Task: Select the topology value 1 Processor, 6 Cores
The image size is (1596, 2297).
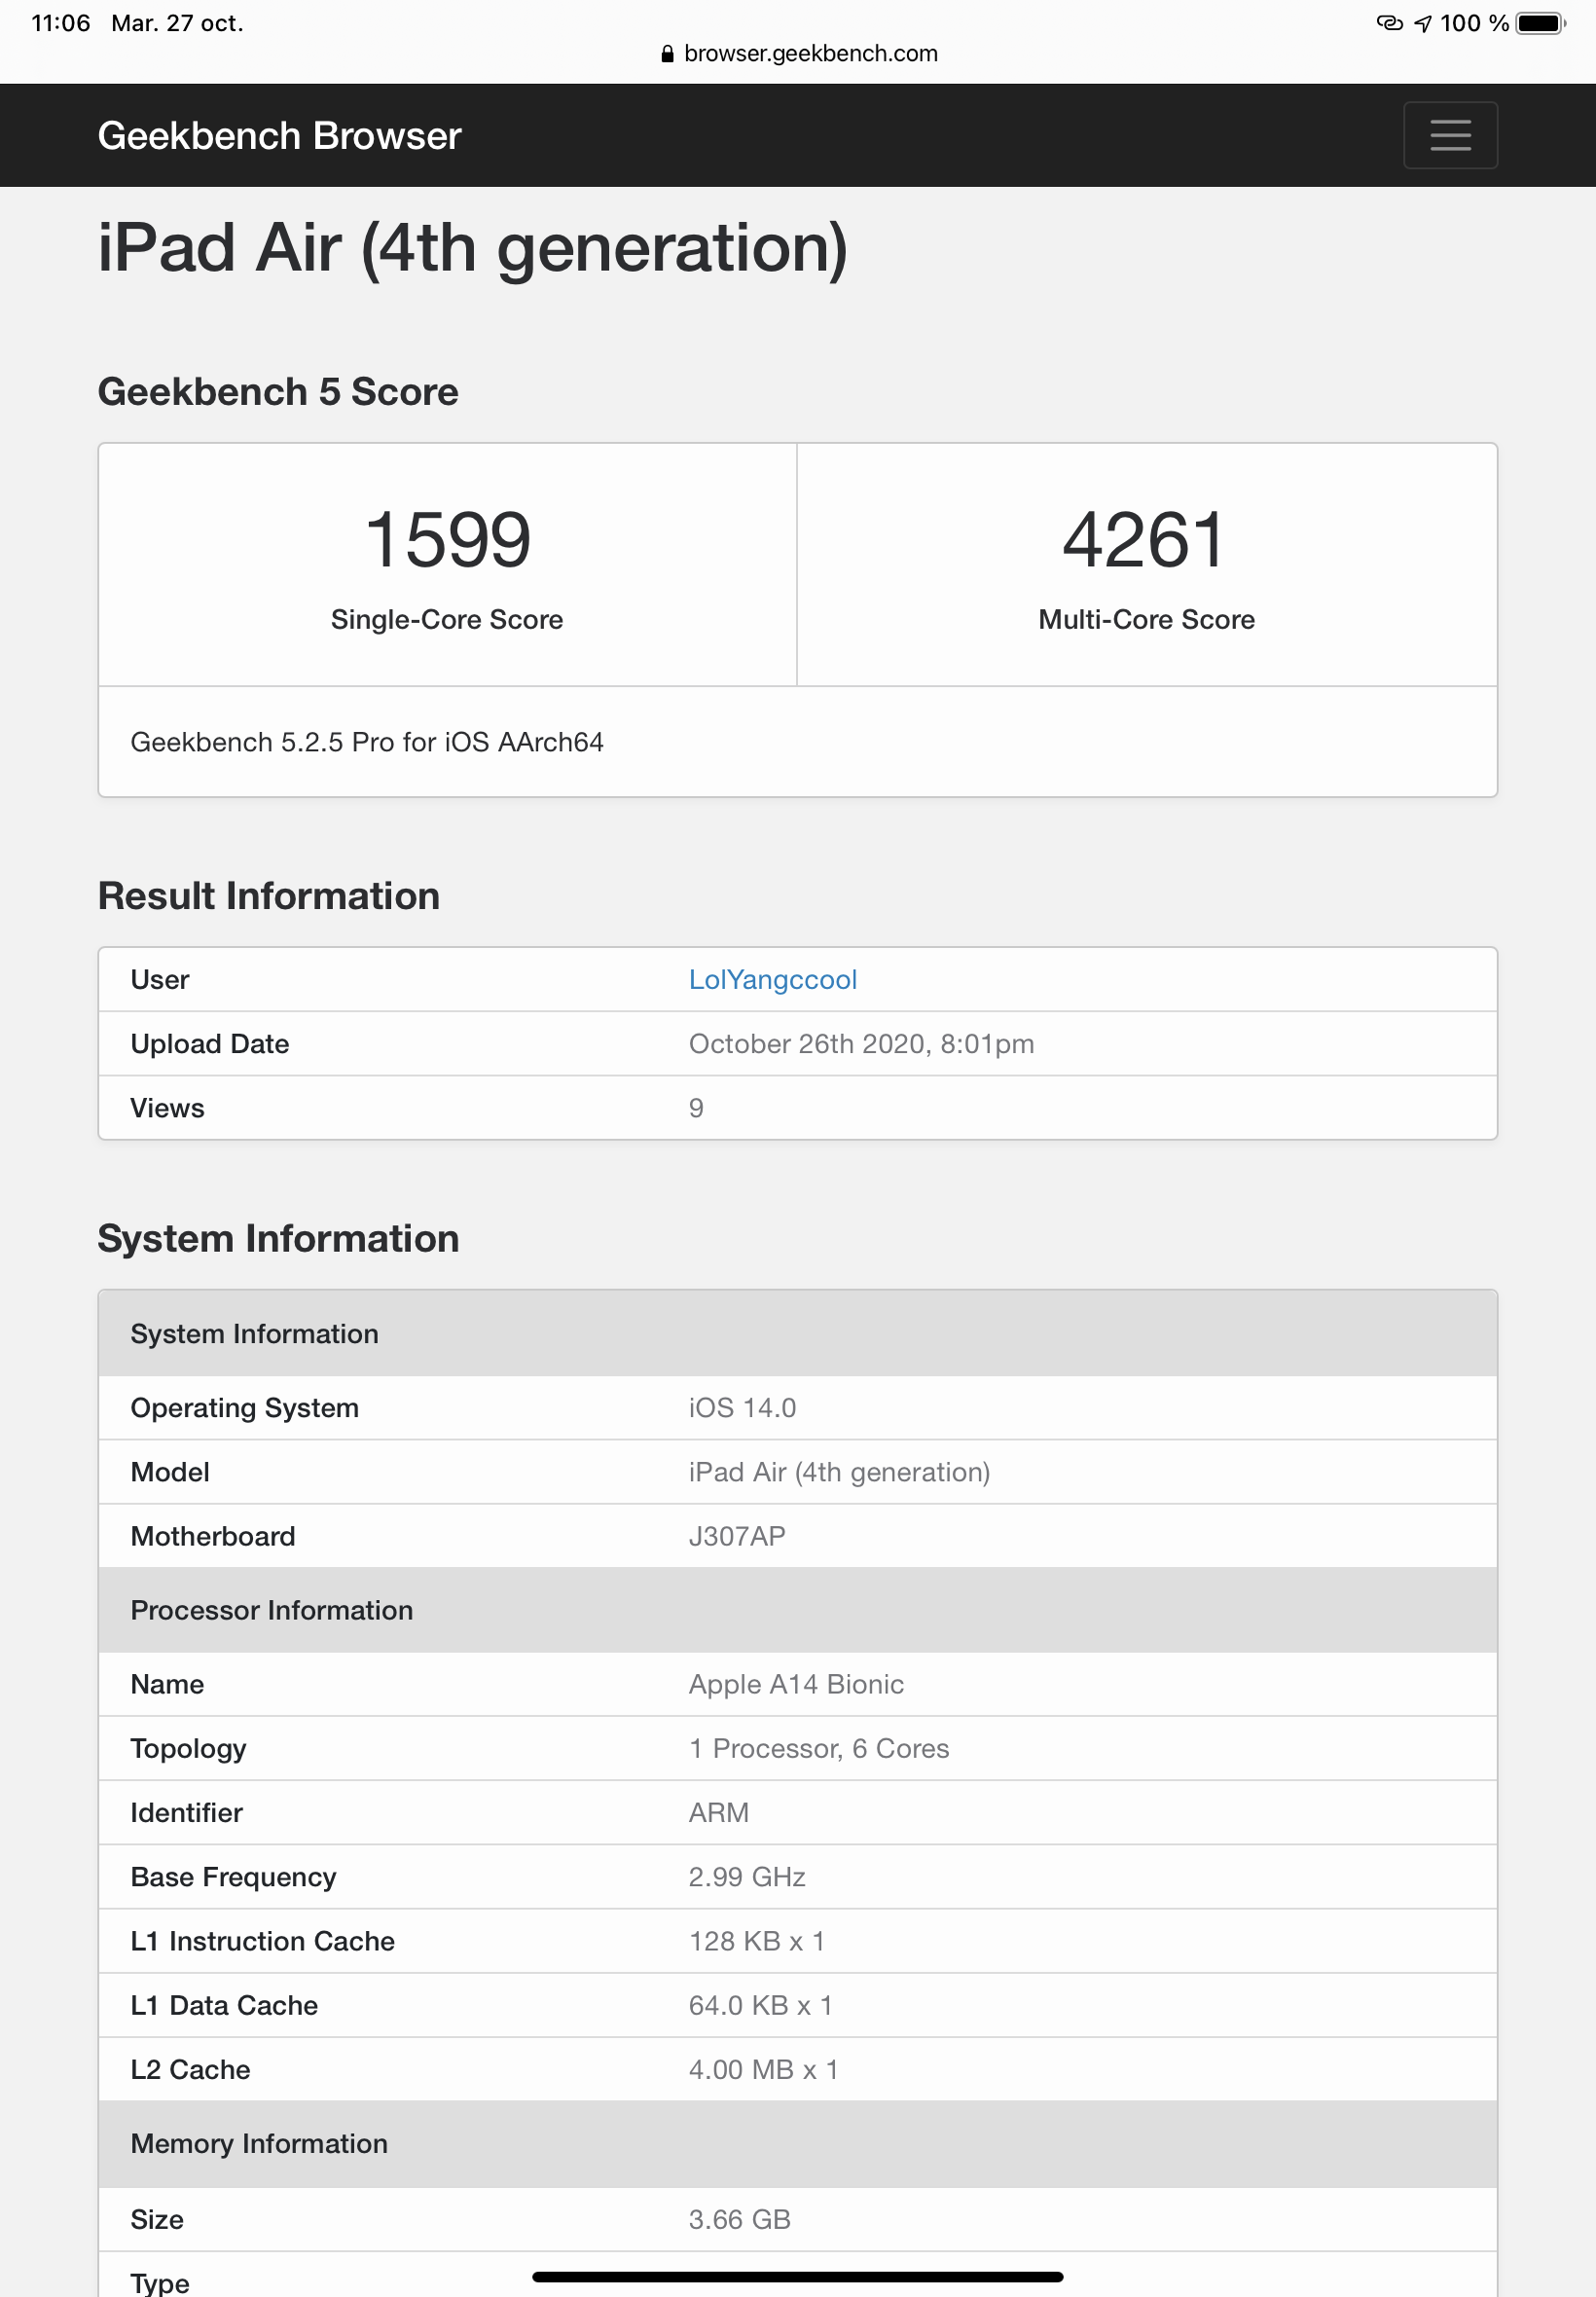Action: click(x=819, y=1749)
